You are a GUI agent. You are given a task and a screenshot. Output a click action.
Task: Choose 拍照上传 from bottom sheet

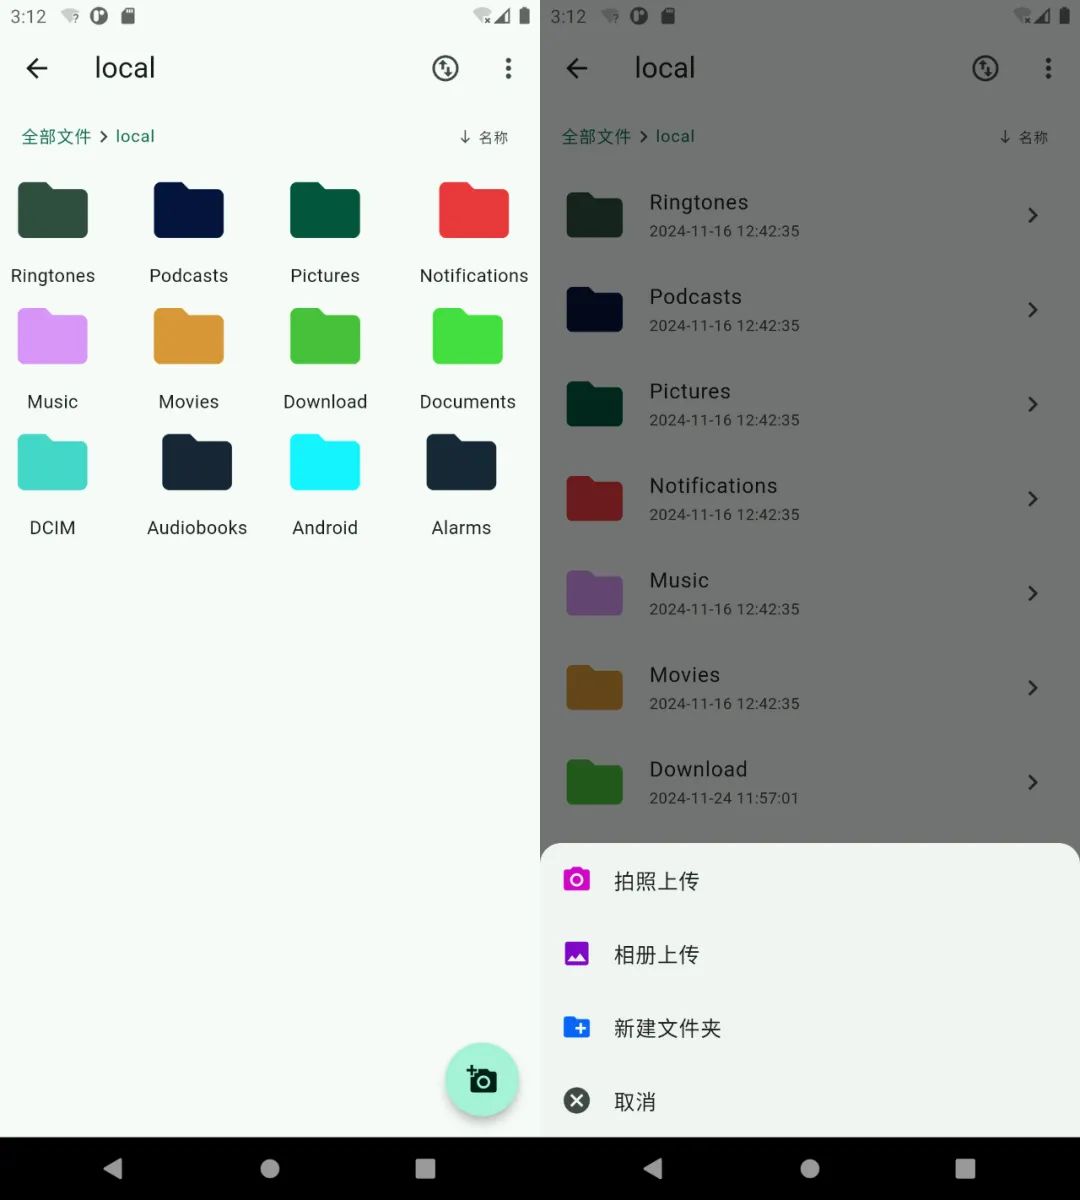coord(810,881)
